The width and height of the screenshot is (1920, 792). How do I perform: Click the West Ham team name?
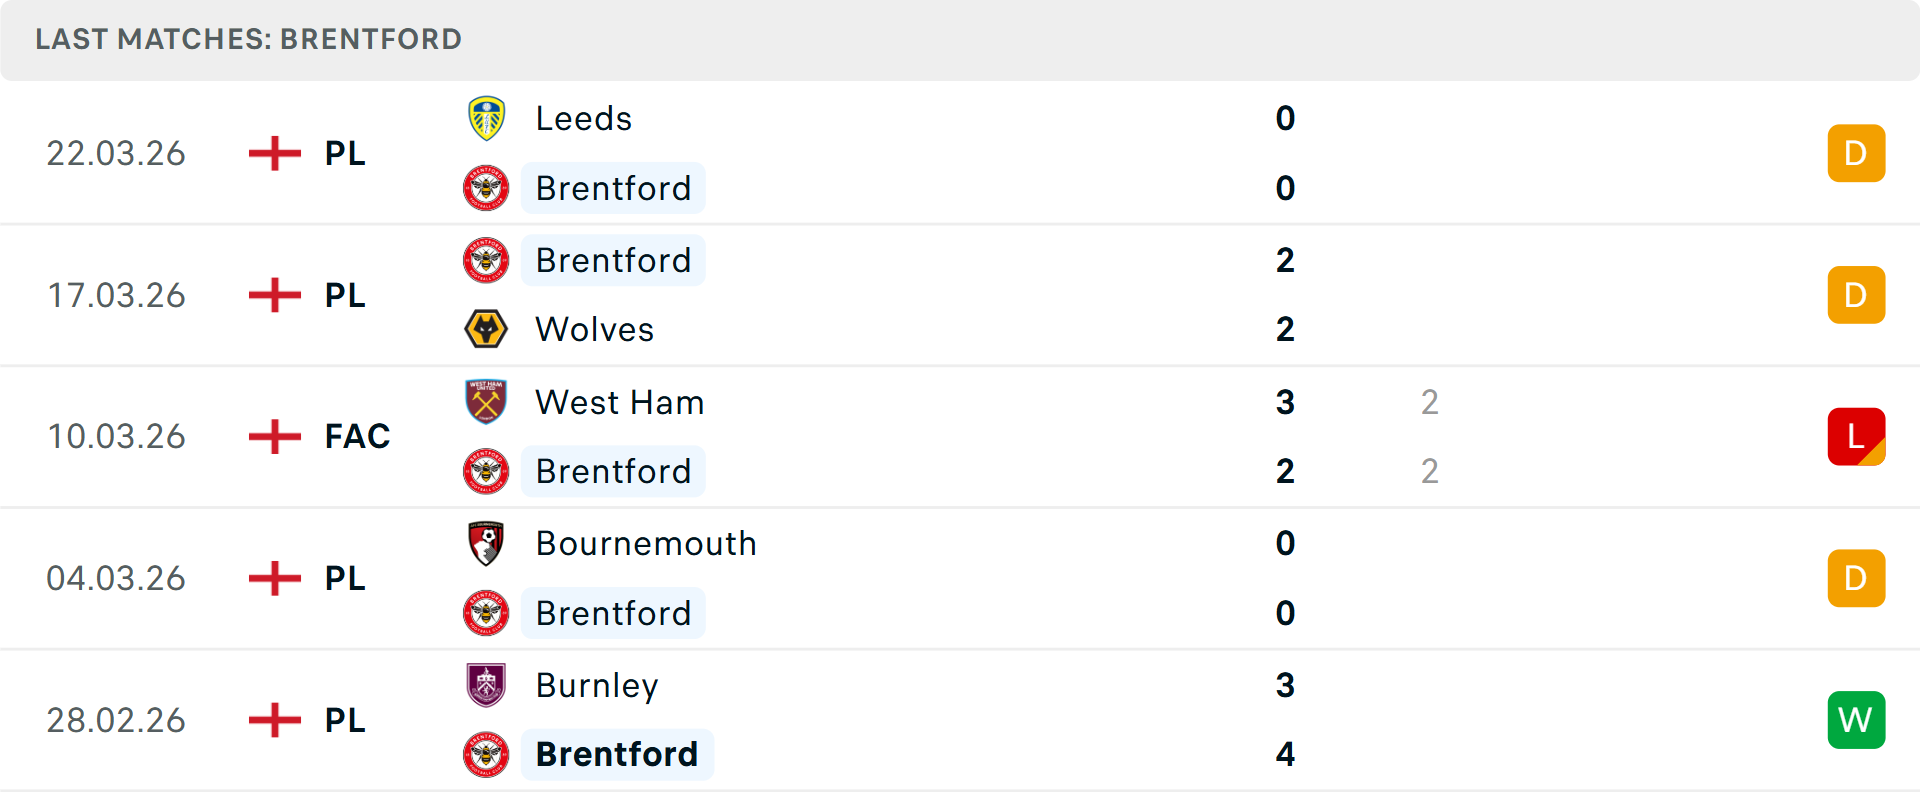coord(619,402)
